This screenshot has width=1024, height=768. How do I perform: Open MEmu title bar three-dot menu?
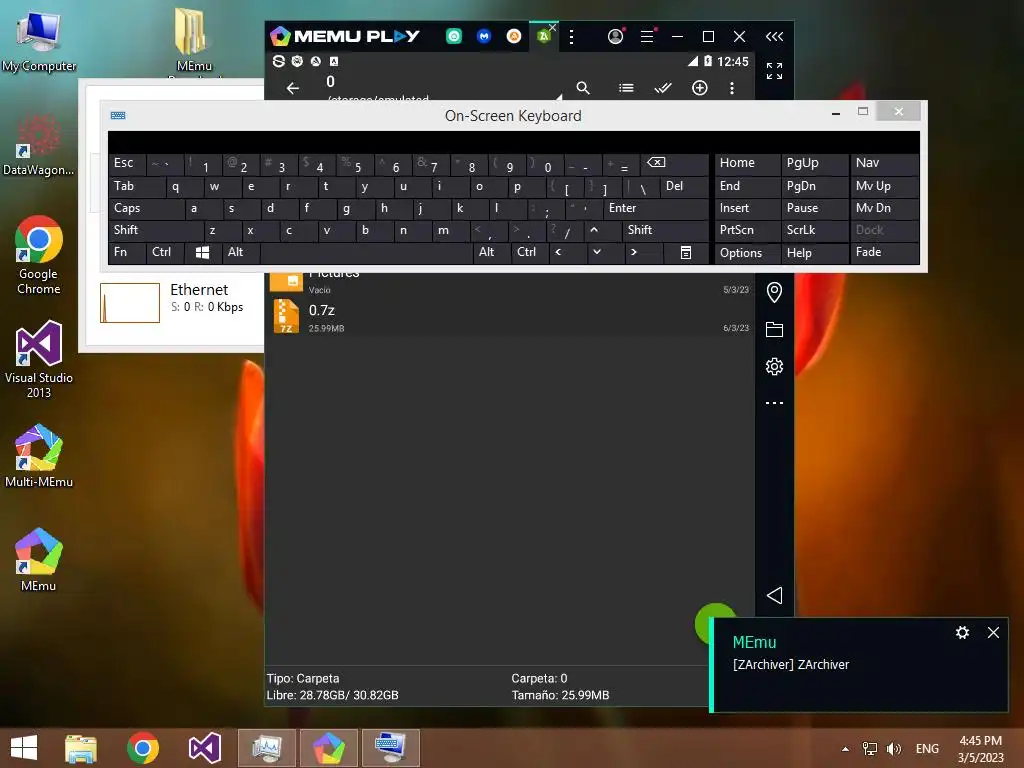tap(571, 37)
